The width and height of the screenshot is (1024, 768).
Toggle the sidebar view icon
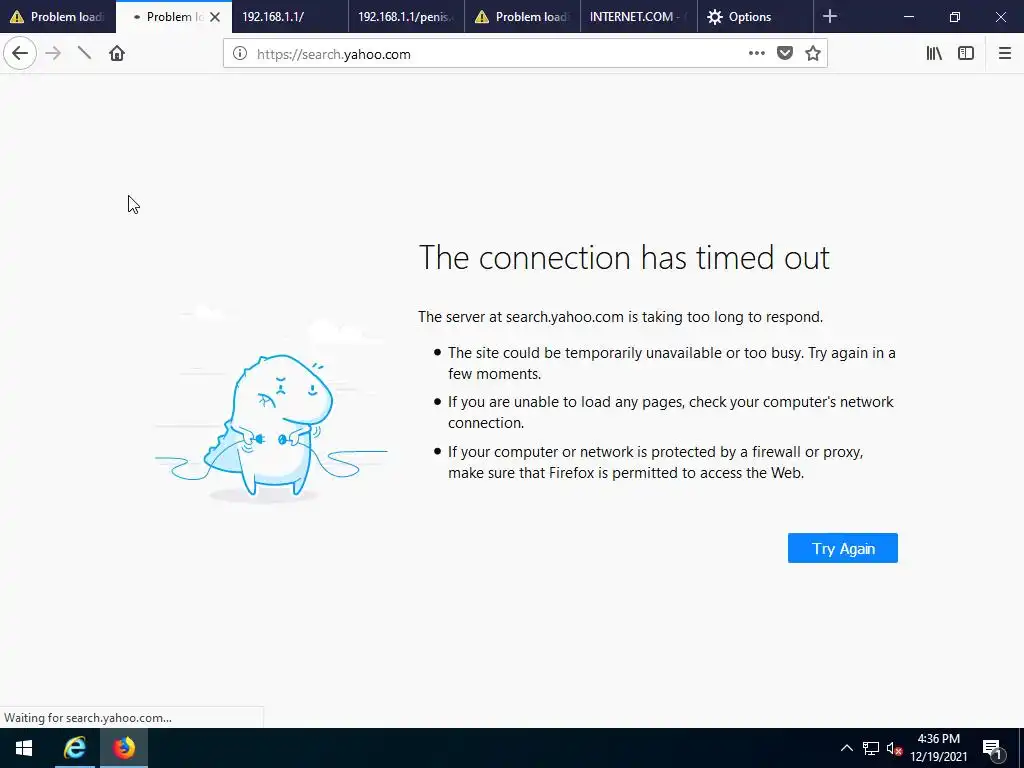click(x=966, y=54)
